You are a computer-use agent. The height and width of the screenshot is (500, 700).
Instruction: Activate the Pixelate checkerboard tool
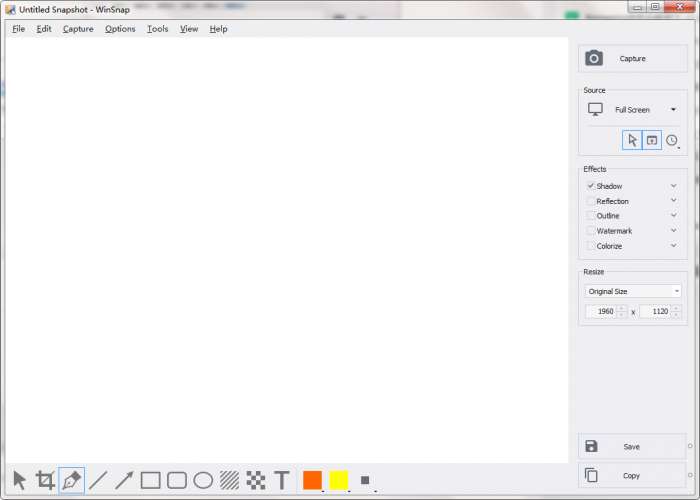[x=256, y=480]
